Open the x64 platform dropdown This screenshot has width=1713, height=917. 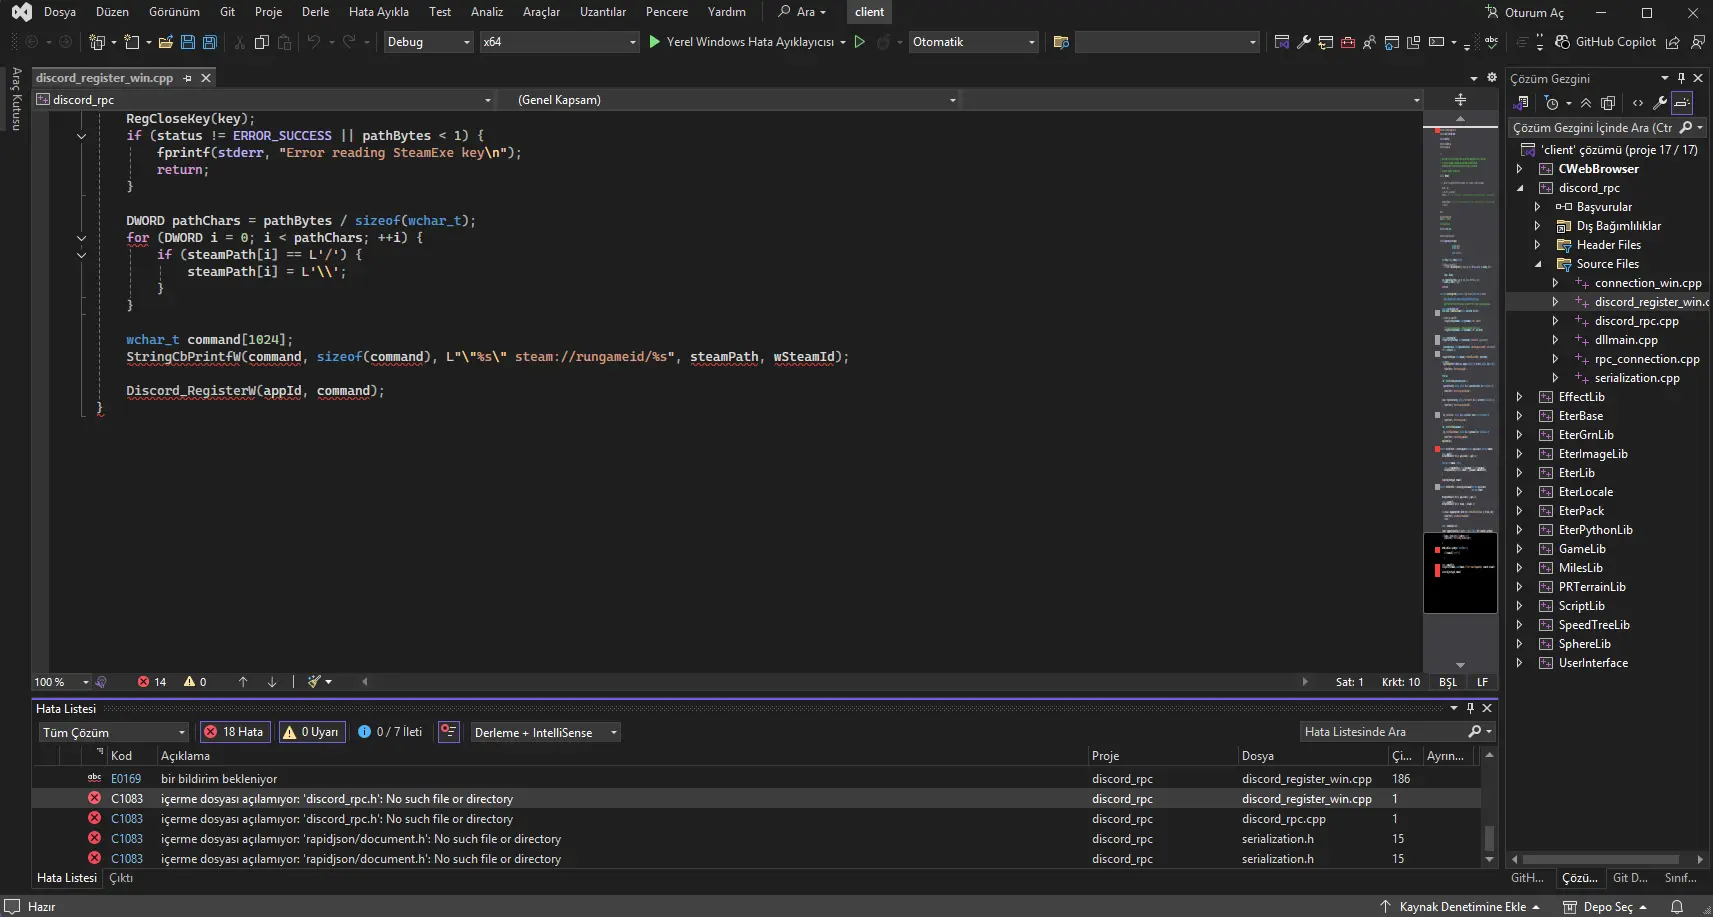[x=559, y=42]
